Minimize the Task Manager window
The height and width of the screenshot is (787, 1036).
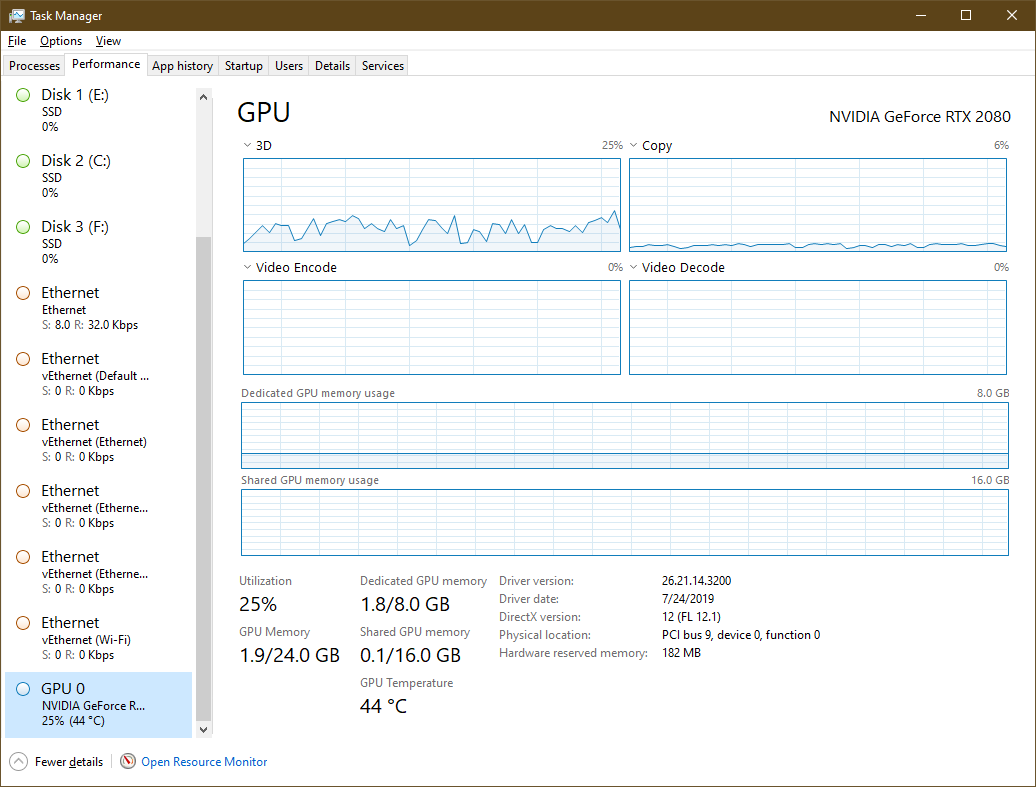(x=921, y=15)
